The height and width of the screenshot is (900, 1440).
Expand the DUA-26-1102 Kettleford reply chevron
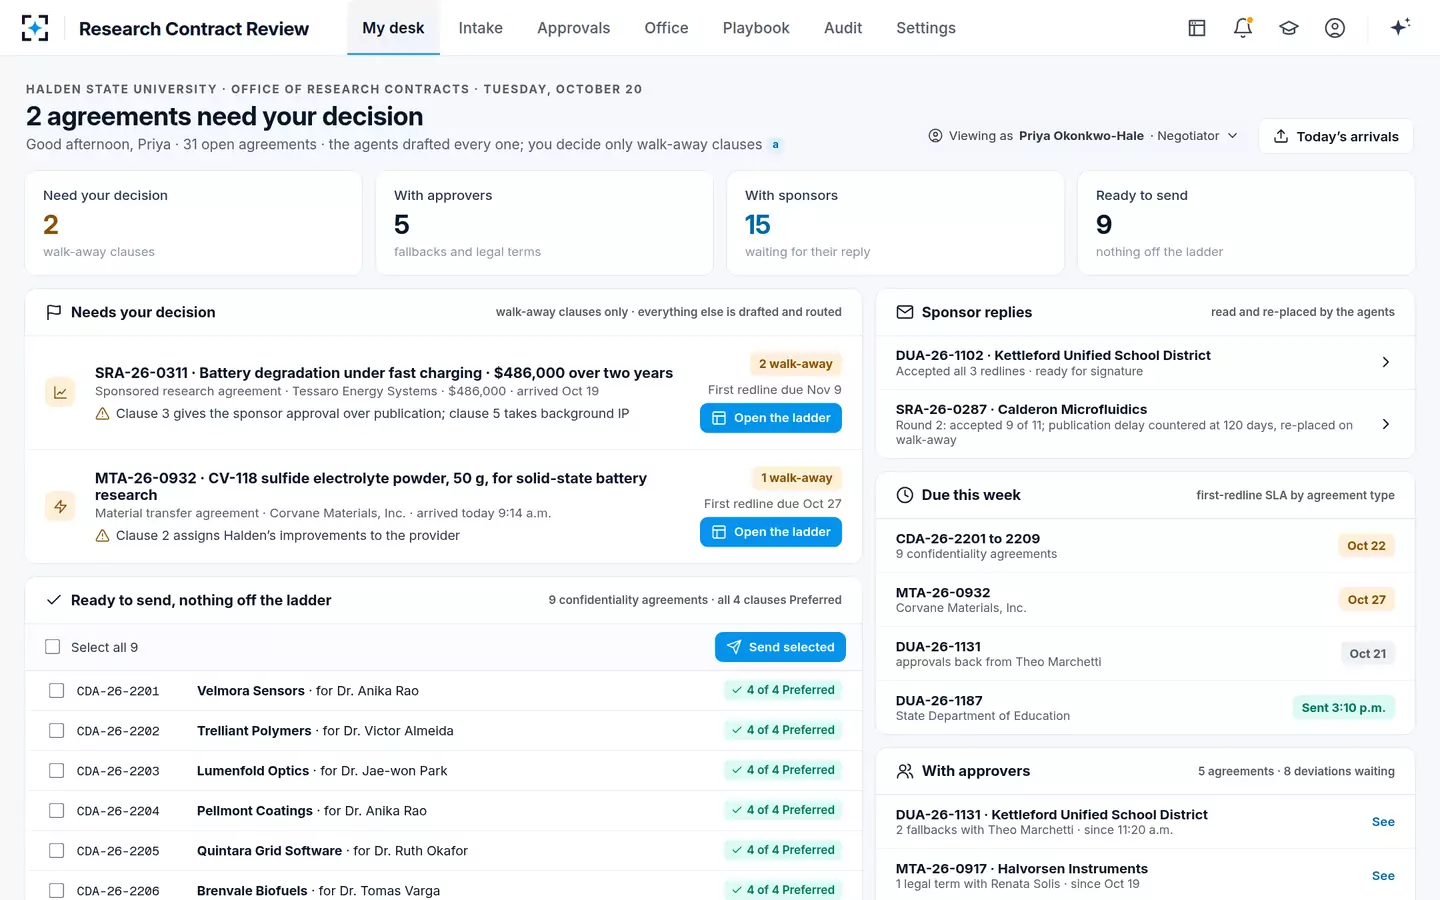(x=1386, y=362)
